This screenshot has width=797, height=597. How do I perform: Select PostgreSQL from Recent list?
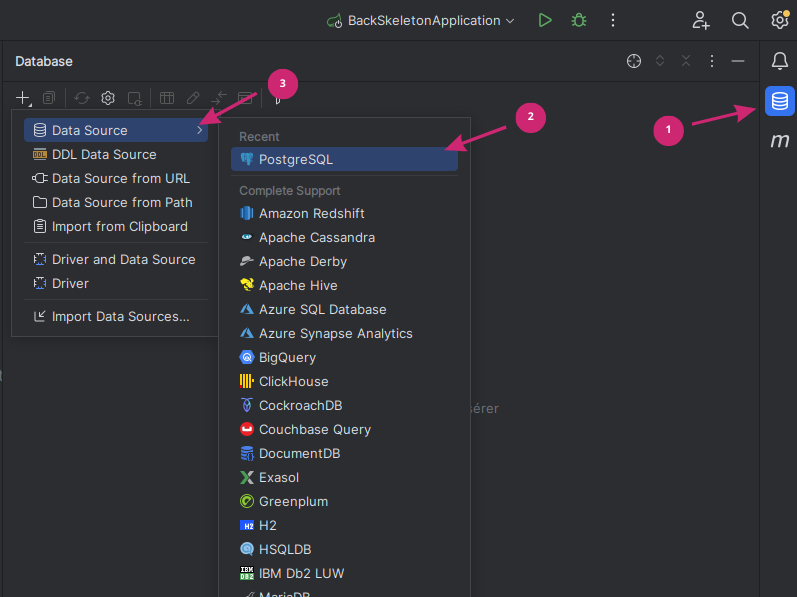(344, 159)
